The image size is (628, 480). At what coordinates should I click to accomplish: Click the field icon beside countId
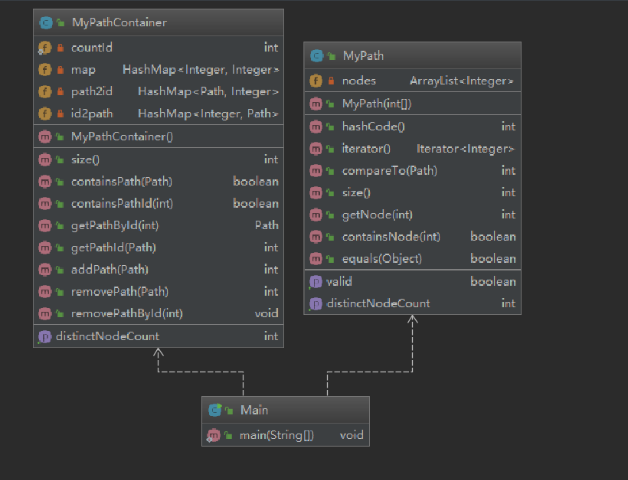[x=45, y=48]
